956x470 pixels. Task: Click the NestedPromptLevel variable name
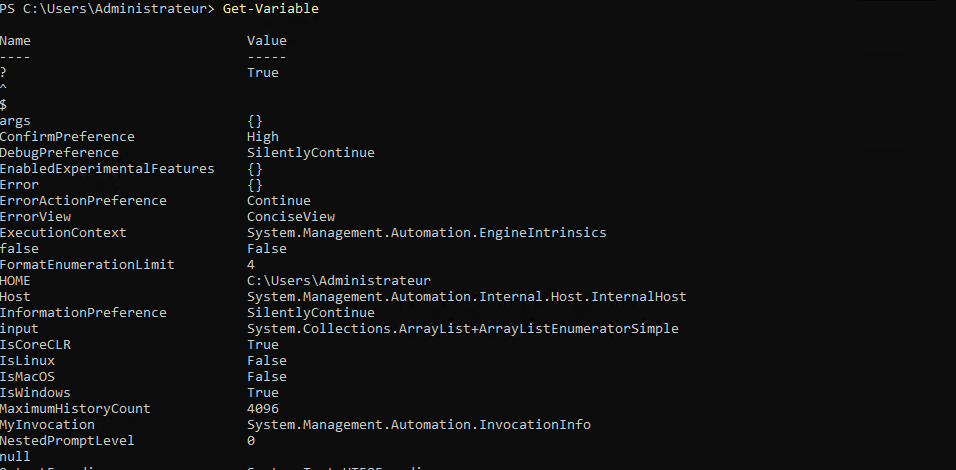coord(67,441)
